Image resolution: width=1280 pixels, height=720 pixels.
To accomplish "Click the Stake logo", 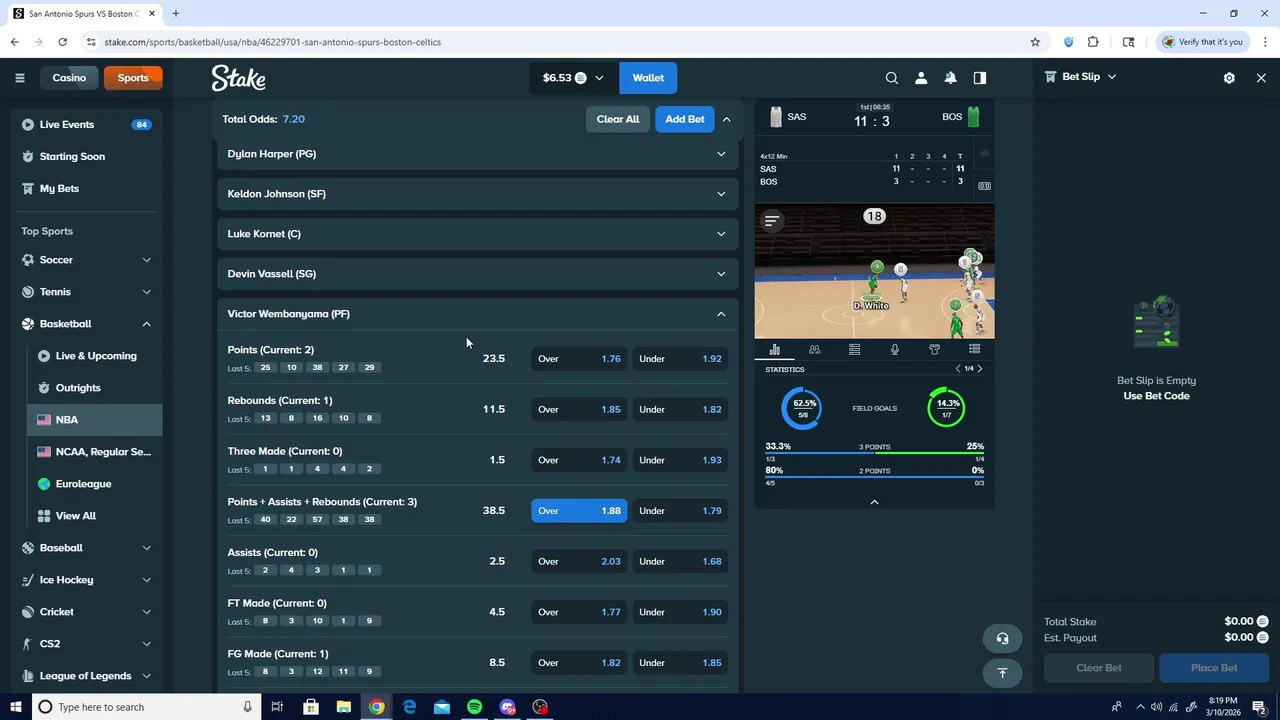I will (x=238, y=78).
